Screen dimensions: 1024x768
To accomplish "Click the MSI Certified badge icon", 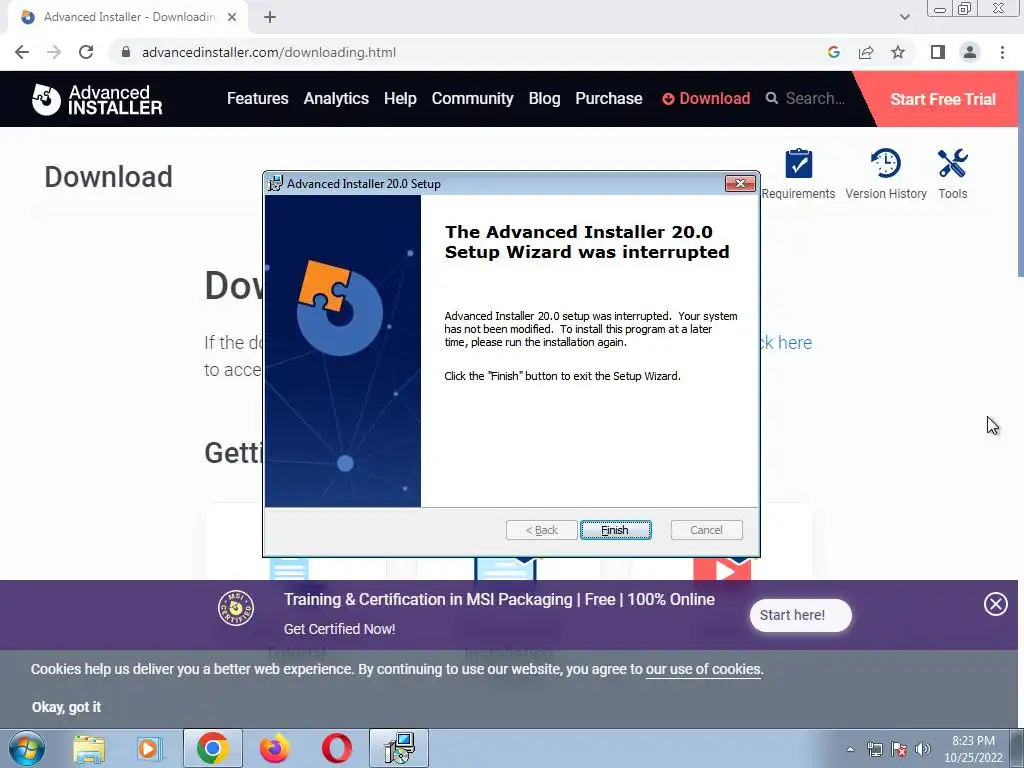I will [x=236, y=607].
